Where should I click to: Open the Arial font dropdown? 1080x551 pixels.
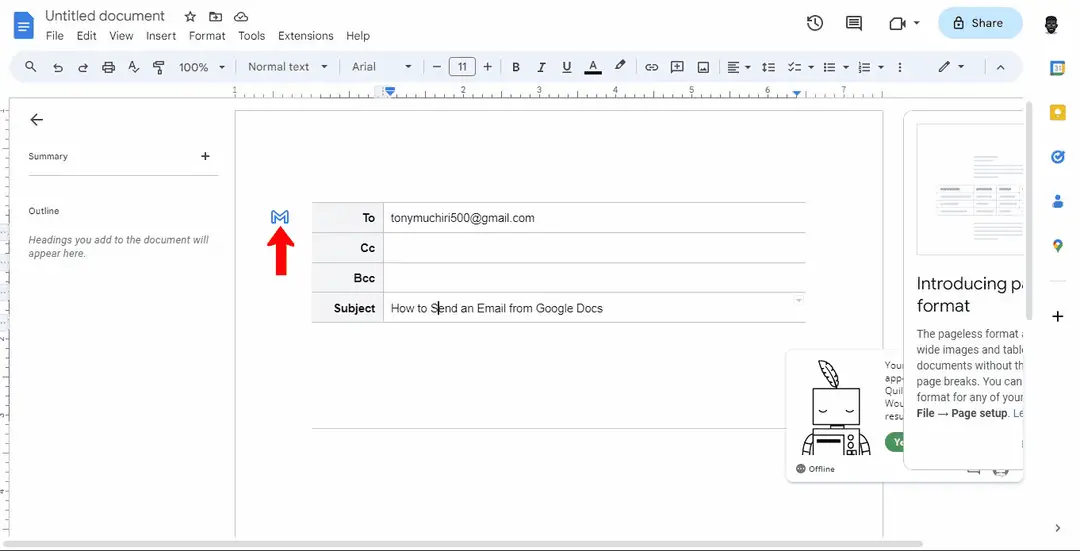pos(382,67)
